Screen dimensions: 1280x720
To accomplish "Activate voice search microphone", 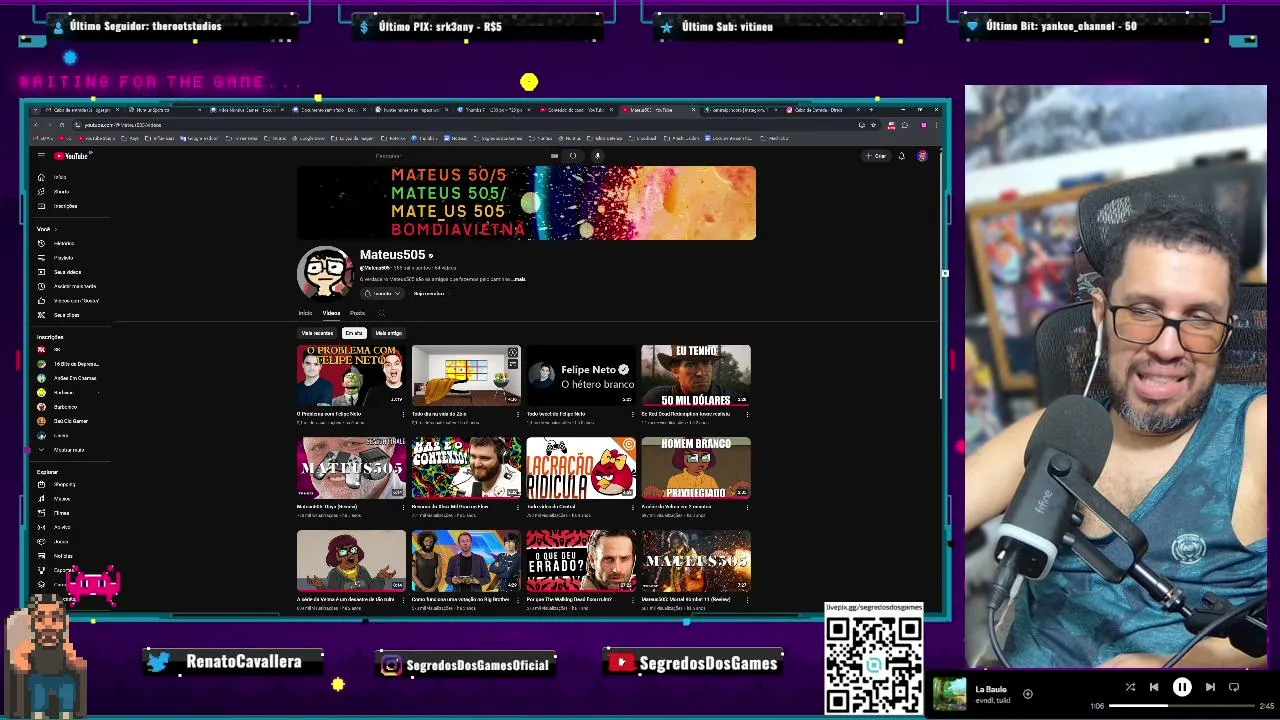I will (597, 155).
